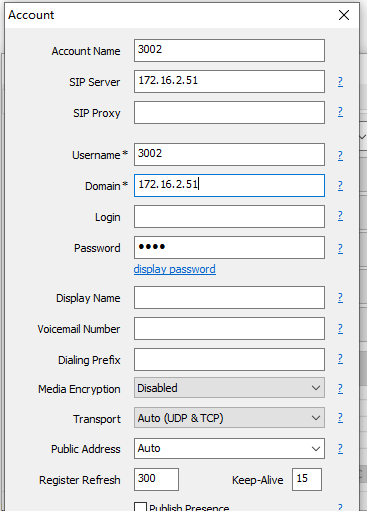Click the Account Name input field
This screenshot has width=367, height=511.
(x=229, y=51)
